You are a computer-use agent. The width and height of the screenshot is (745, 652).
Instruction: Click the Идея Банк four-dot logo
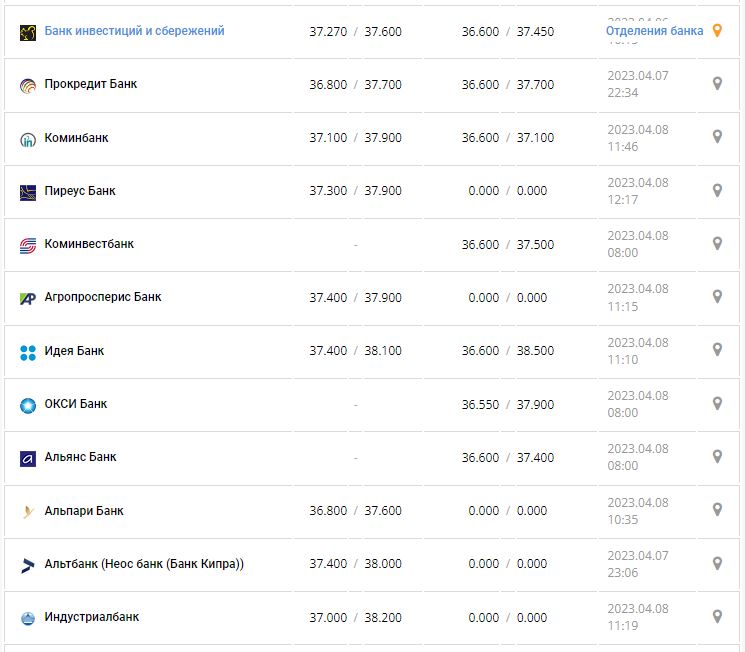click(x=28, y=351)
